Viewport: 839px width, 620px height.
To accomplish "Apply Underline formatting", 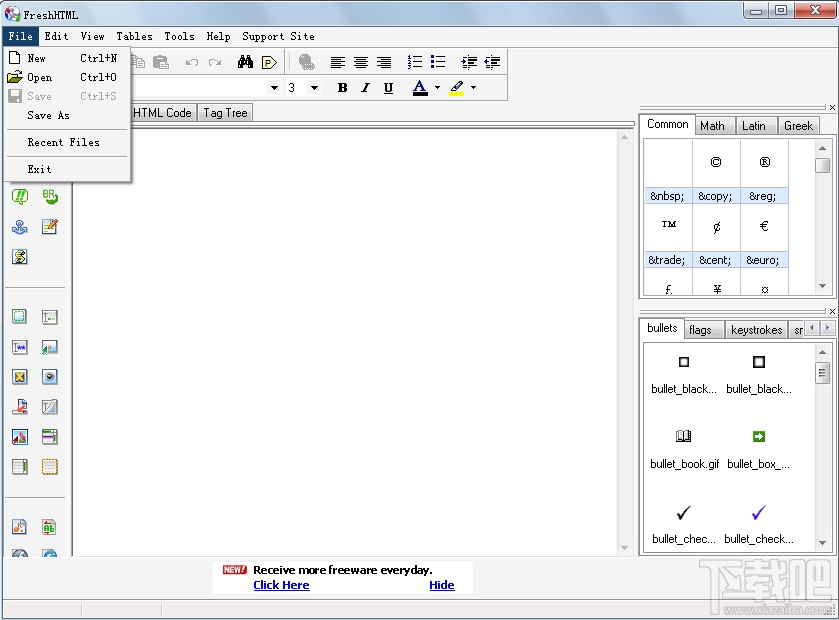I will (388, 88).
